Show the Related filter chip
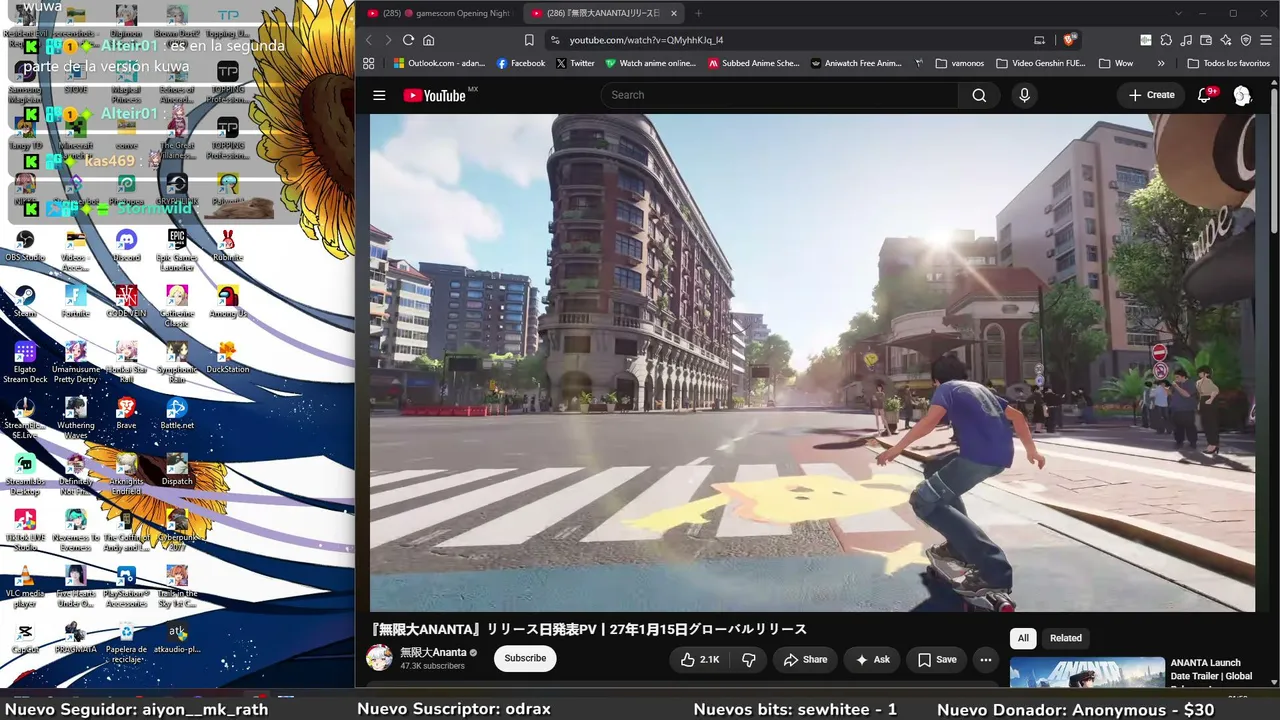The height and width of the screenshot is (720, 1280). pyautogui.click(x=1066, y=638)
